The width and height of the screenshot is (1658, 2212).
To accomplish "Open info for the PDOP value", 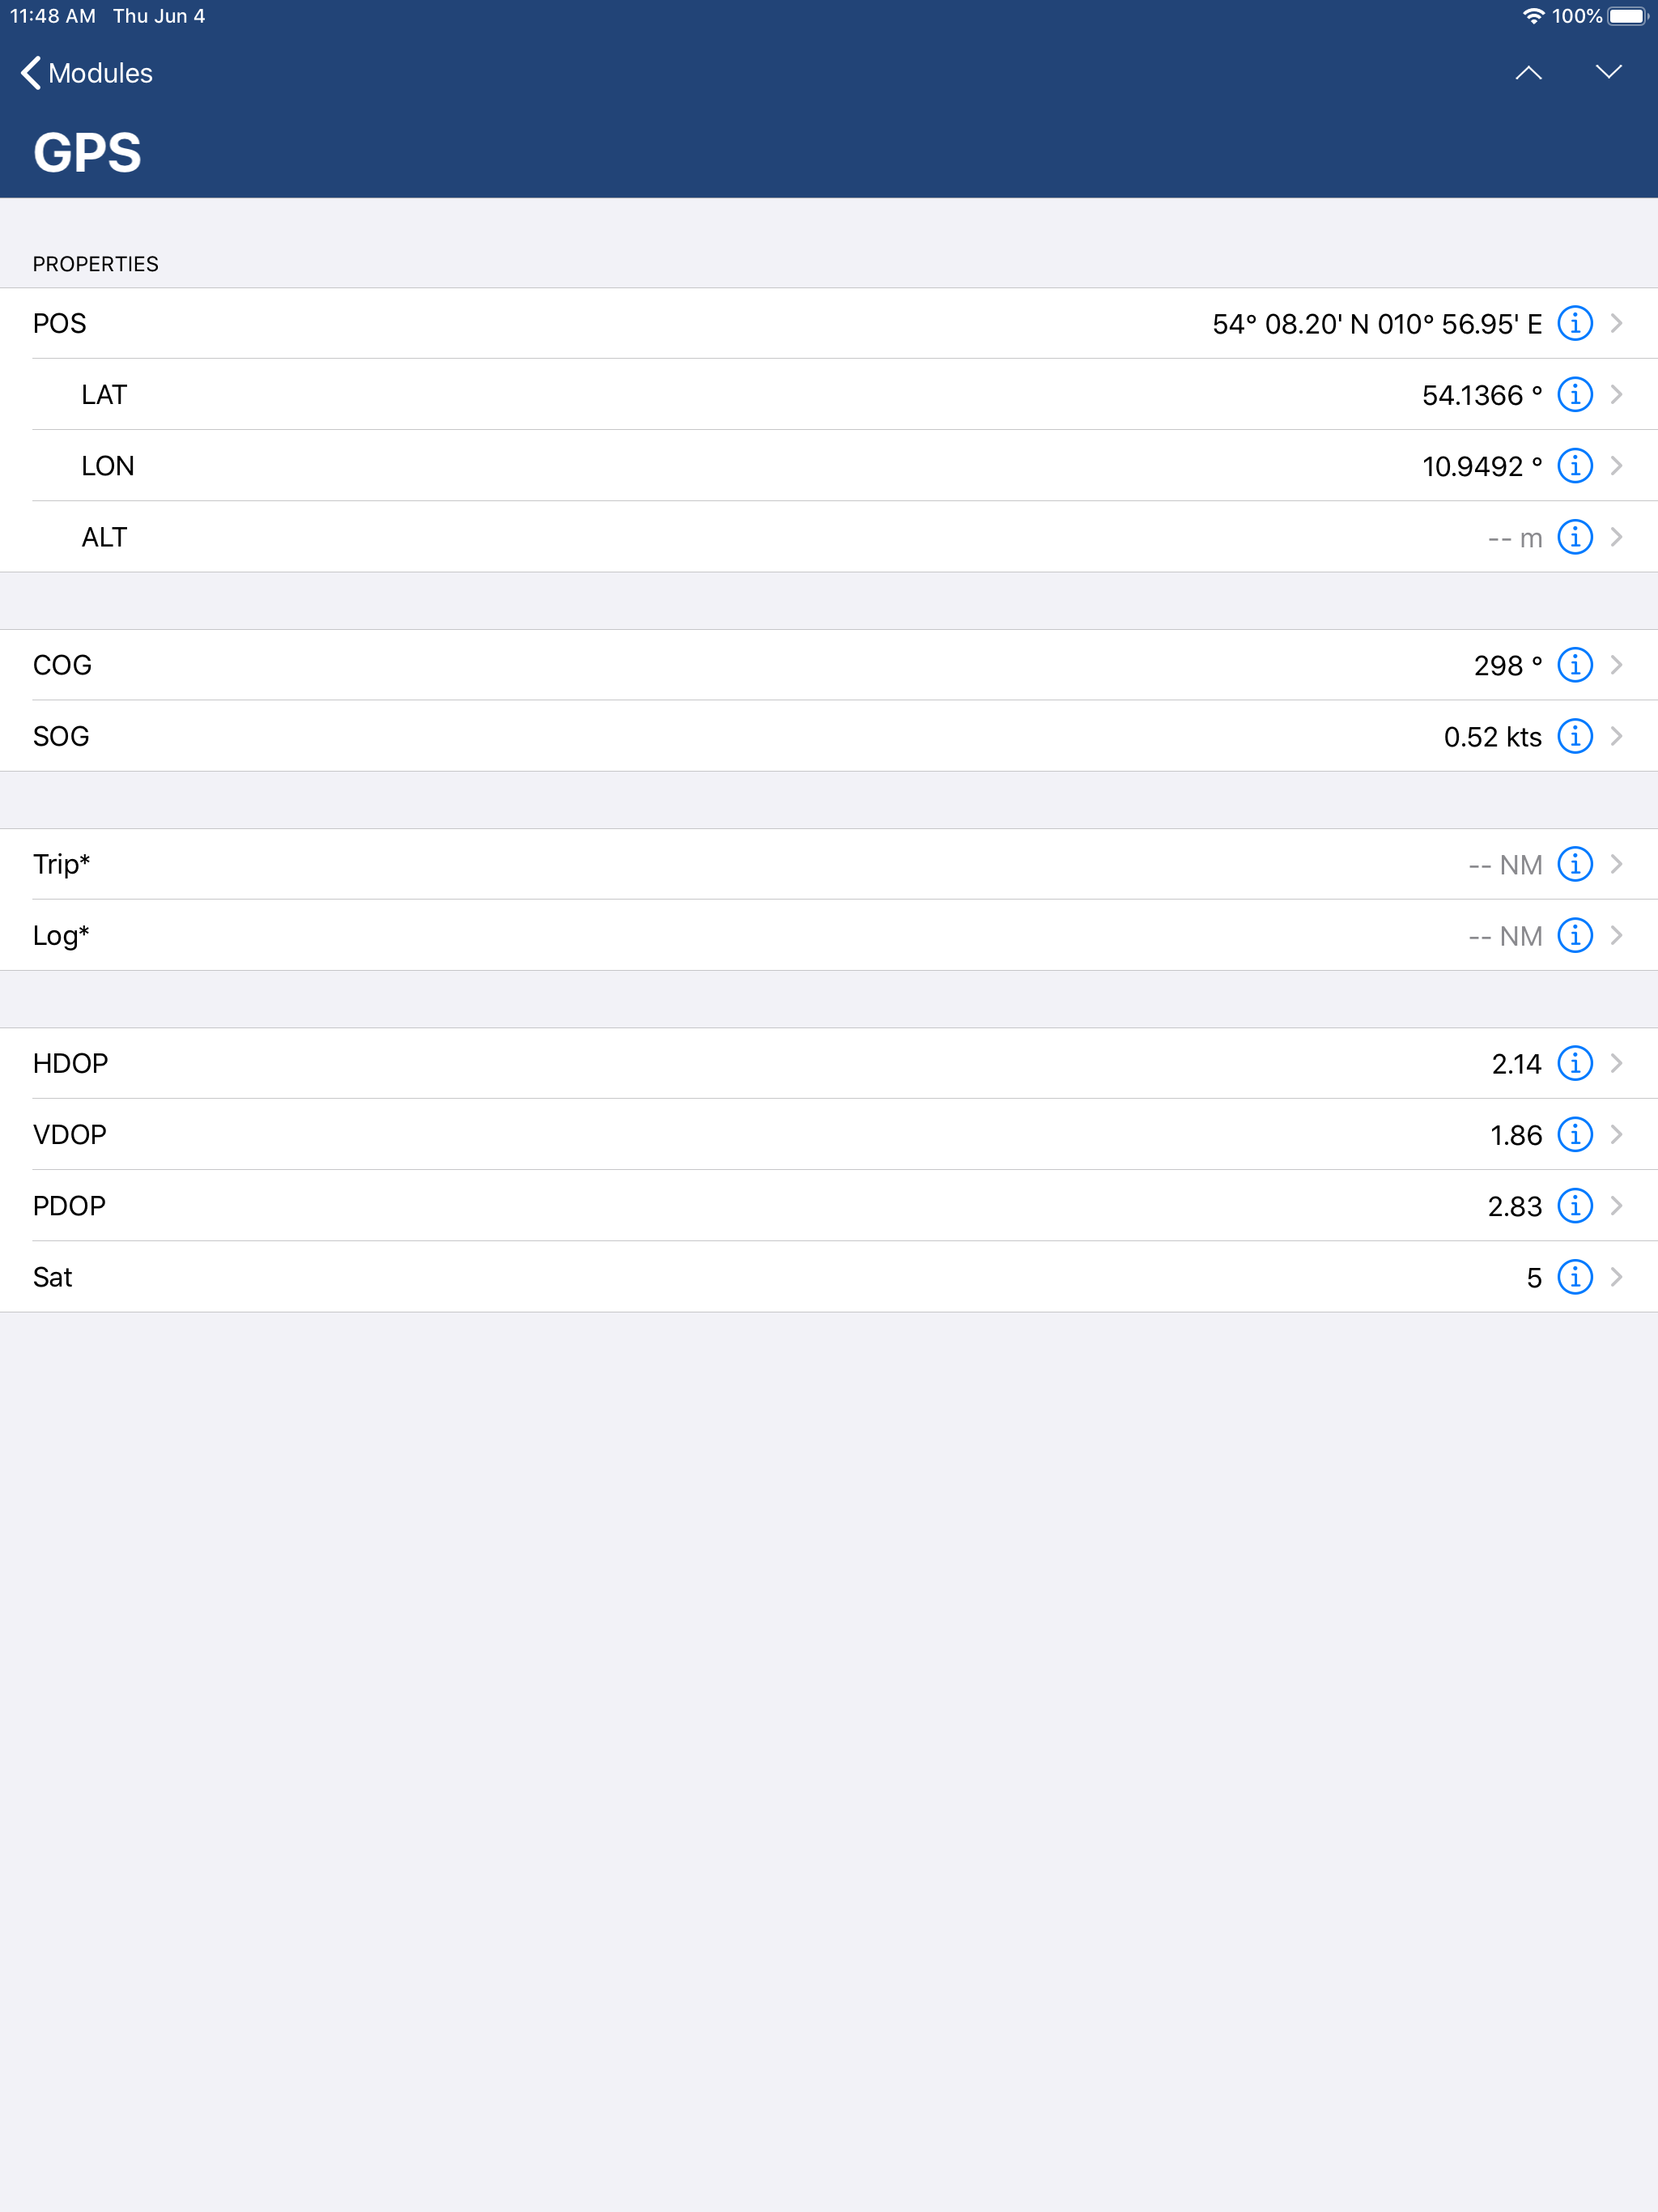I will [x=1575, y=1205].
